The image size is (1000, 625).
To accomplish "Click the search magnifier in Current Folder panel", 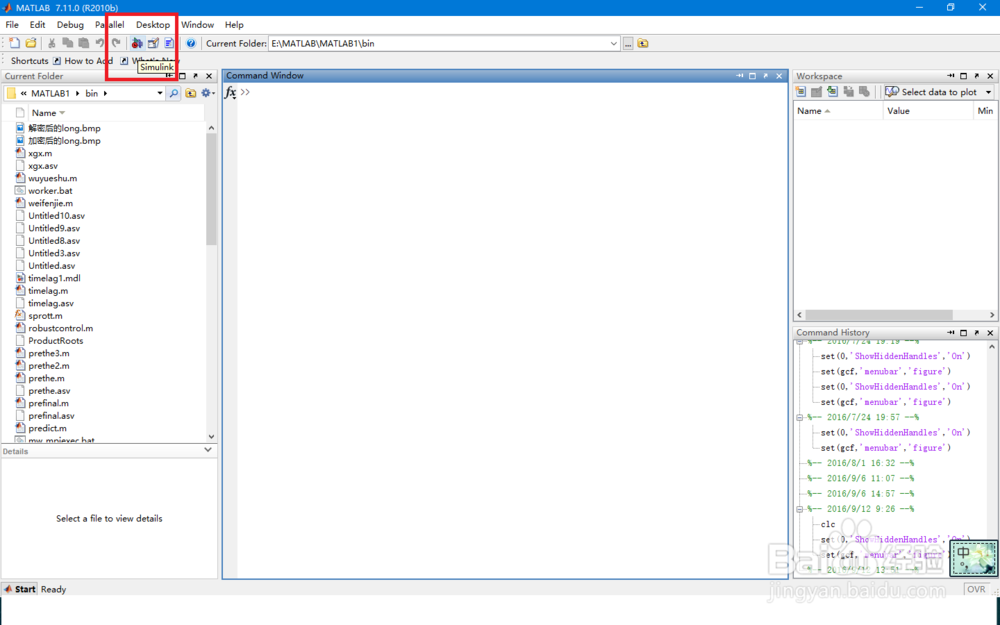I will (173, 93).
